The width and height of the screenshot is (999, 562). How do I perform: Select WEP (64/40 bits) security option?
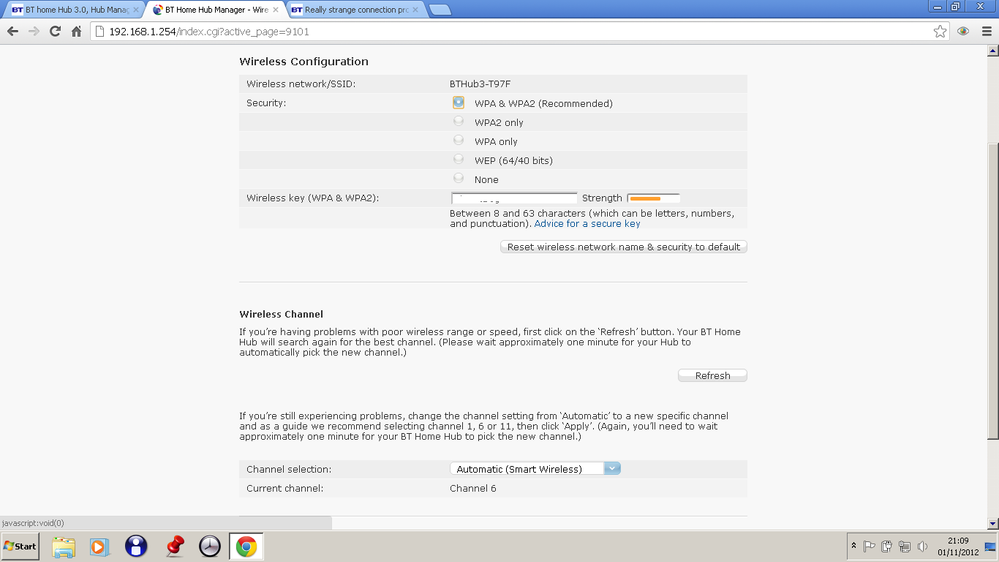point(458,159)
